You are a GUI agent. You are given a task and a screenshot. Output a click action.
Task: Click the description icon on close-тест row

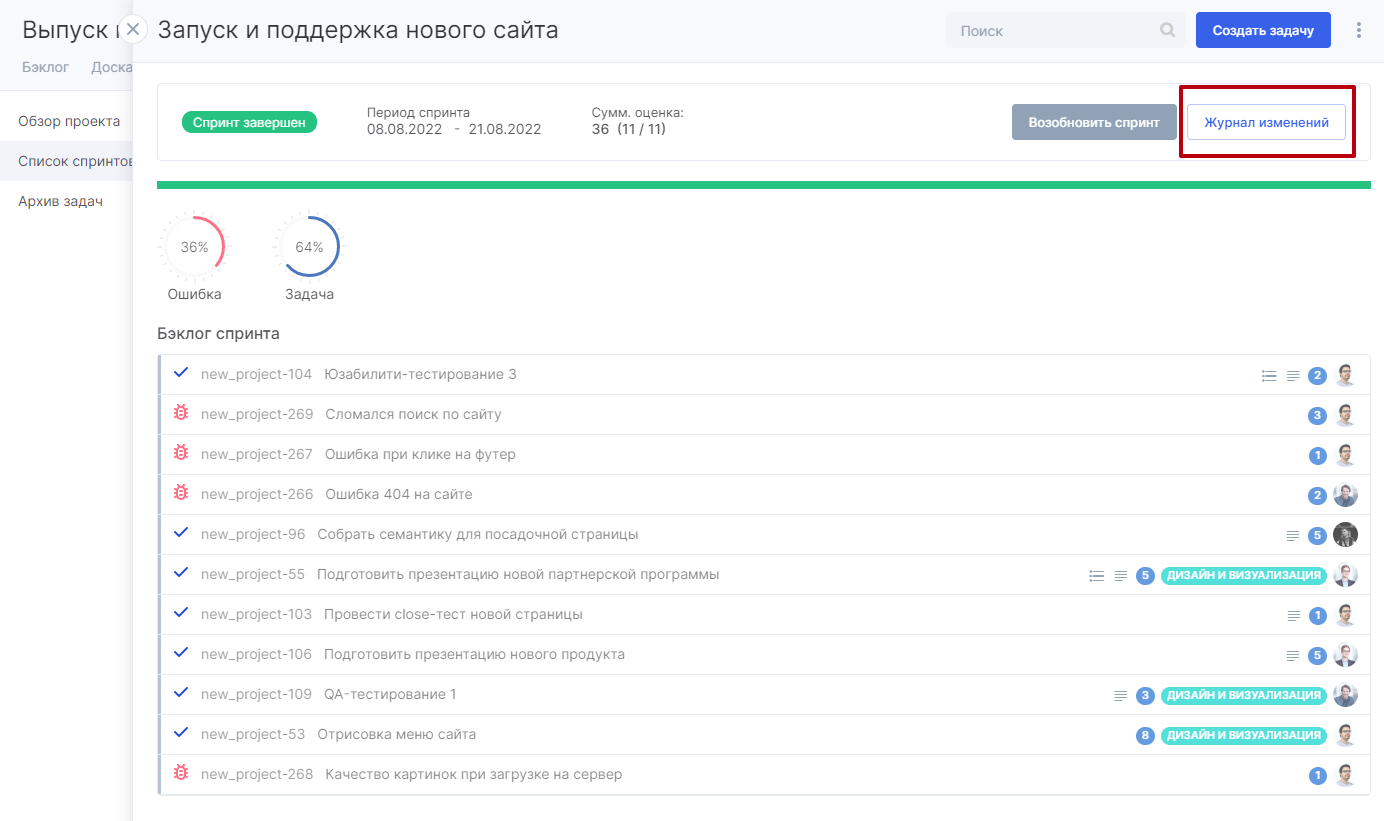click(1293, 616)
